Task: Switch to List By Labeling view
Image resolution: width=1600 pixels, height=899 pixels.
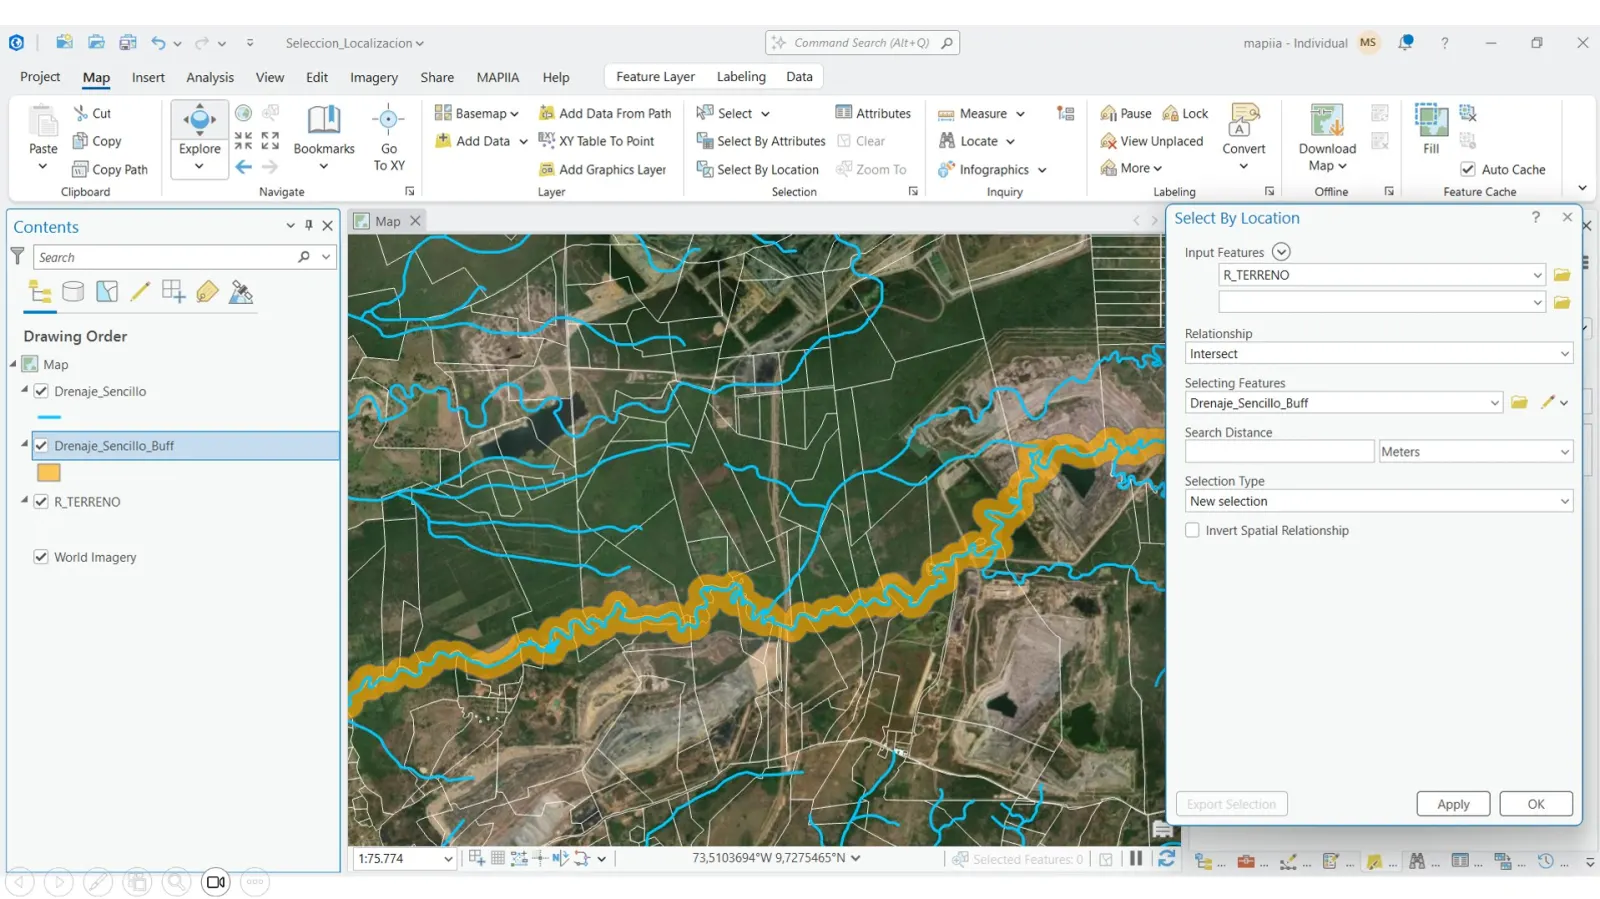Action: click(x=207, y=291)
